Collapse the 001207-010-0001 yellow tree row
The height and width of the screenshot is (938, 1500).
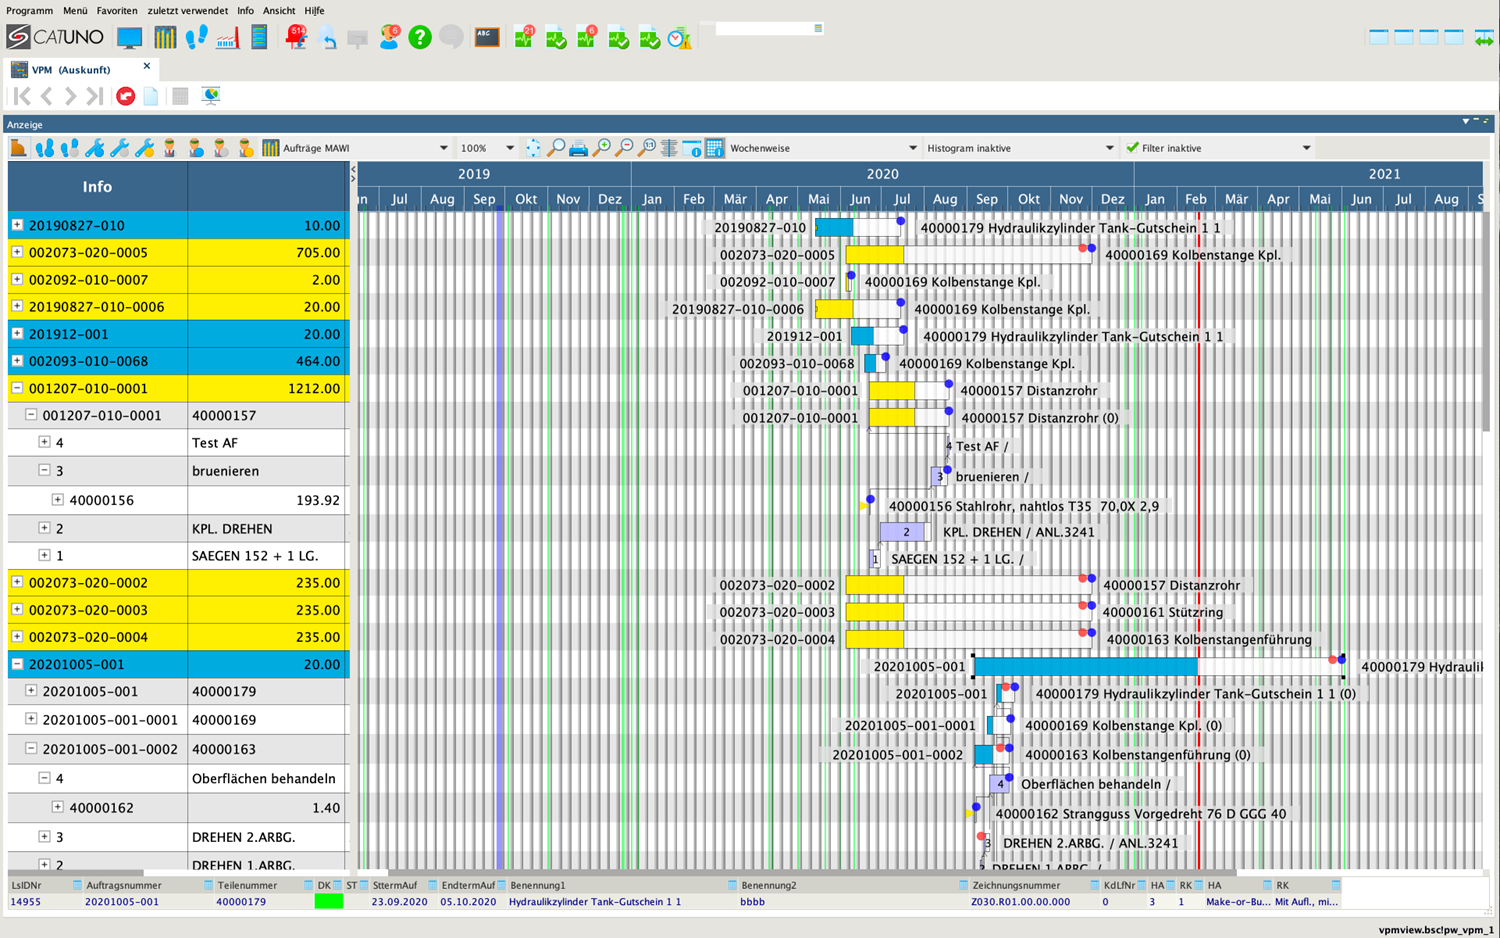[x=17, y=388]
